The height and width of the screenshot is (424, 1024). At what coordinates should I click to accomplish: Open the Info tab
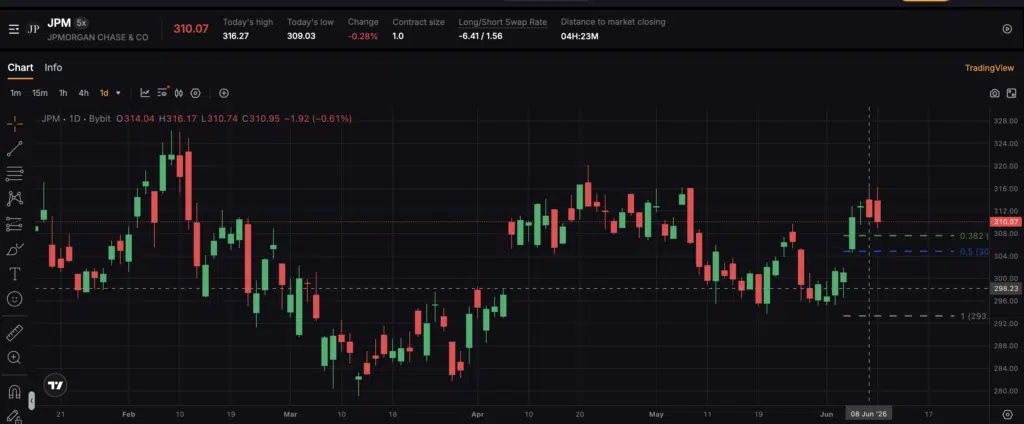coord(54,67)
